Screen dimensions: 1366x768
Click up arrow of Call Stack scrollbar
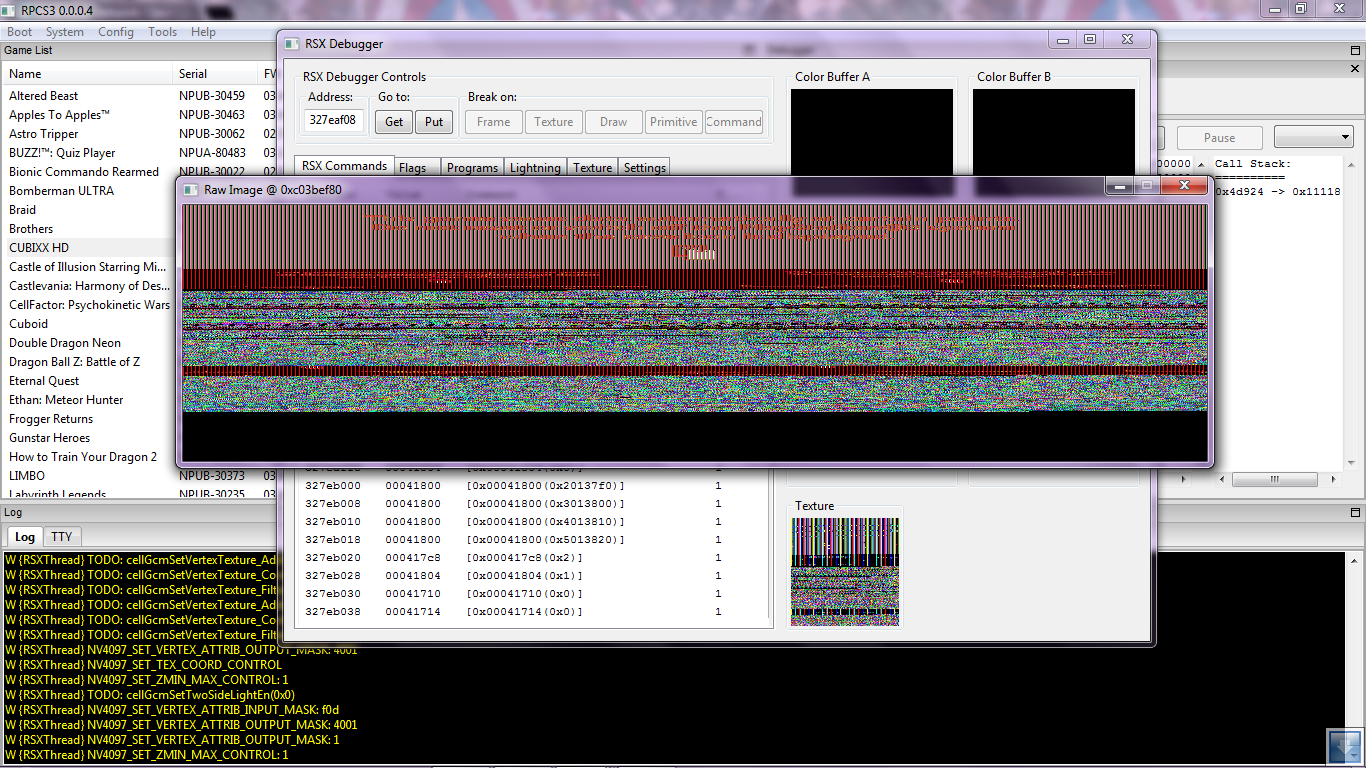pos(1350,165)
